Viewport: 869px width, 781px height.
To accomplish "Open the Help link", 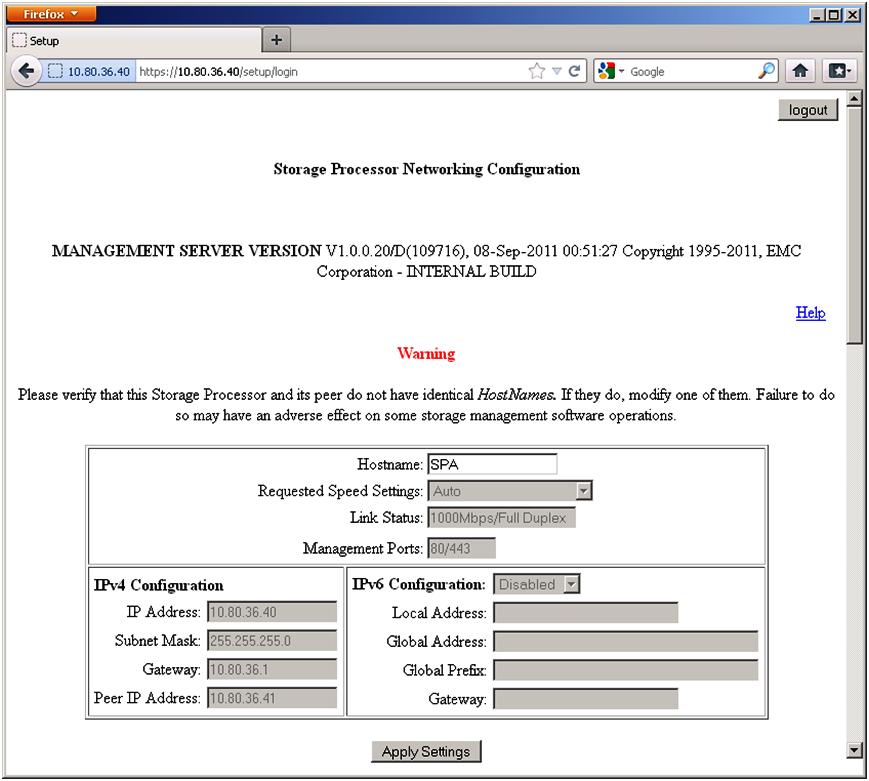I will [x=810, y=313].
